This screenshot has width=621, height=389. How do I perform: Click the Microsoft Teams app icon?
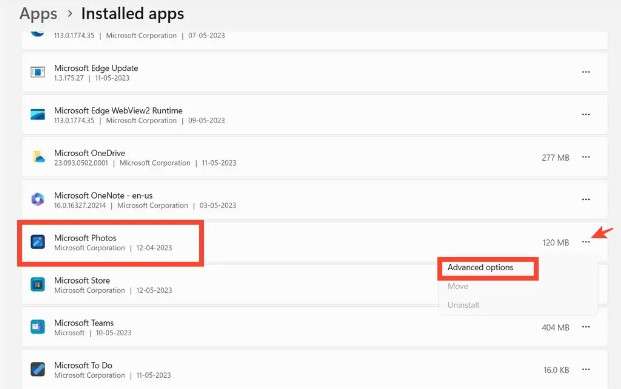click(38, 326)
